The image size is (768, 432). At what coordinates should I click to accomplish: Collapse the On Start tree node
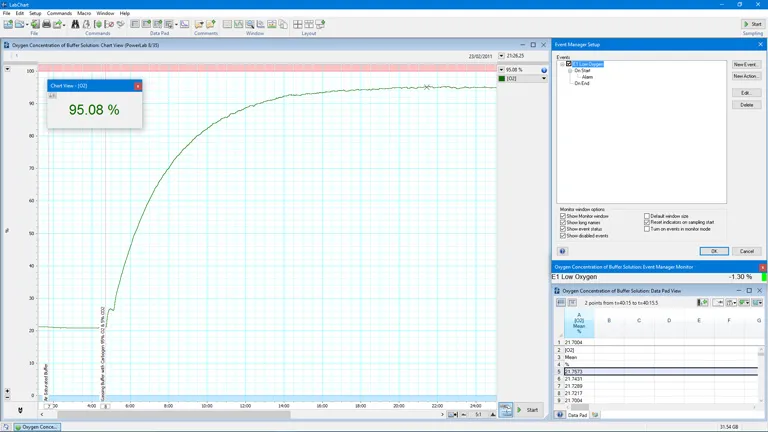pos(570,71)
